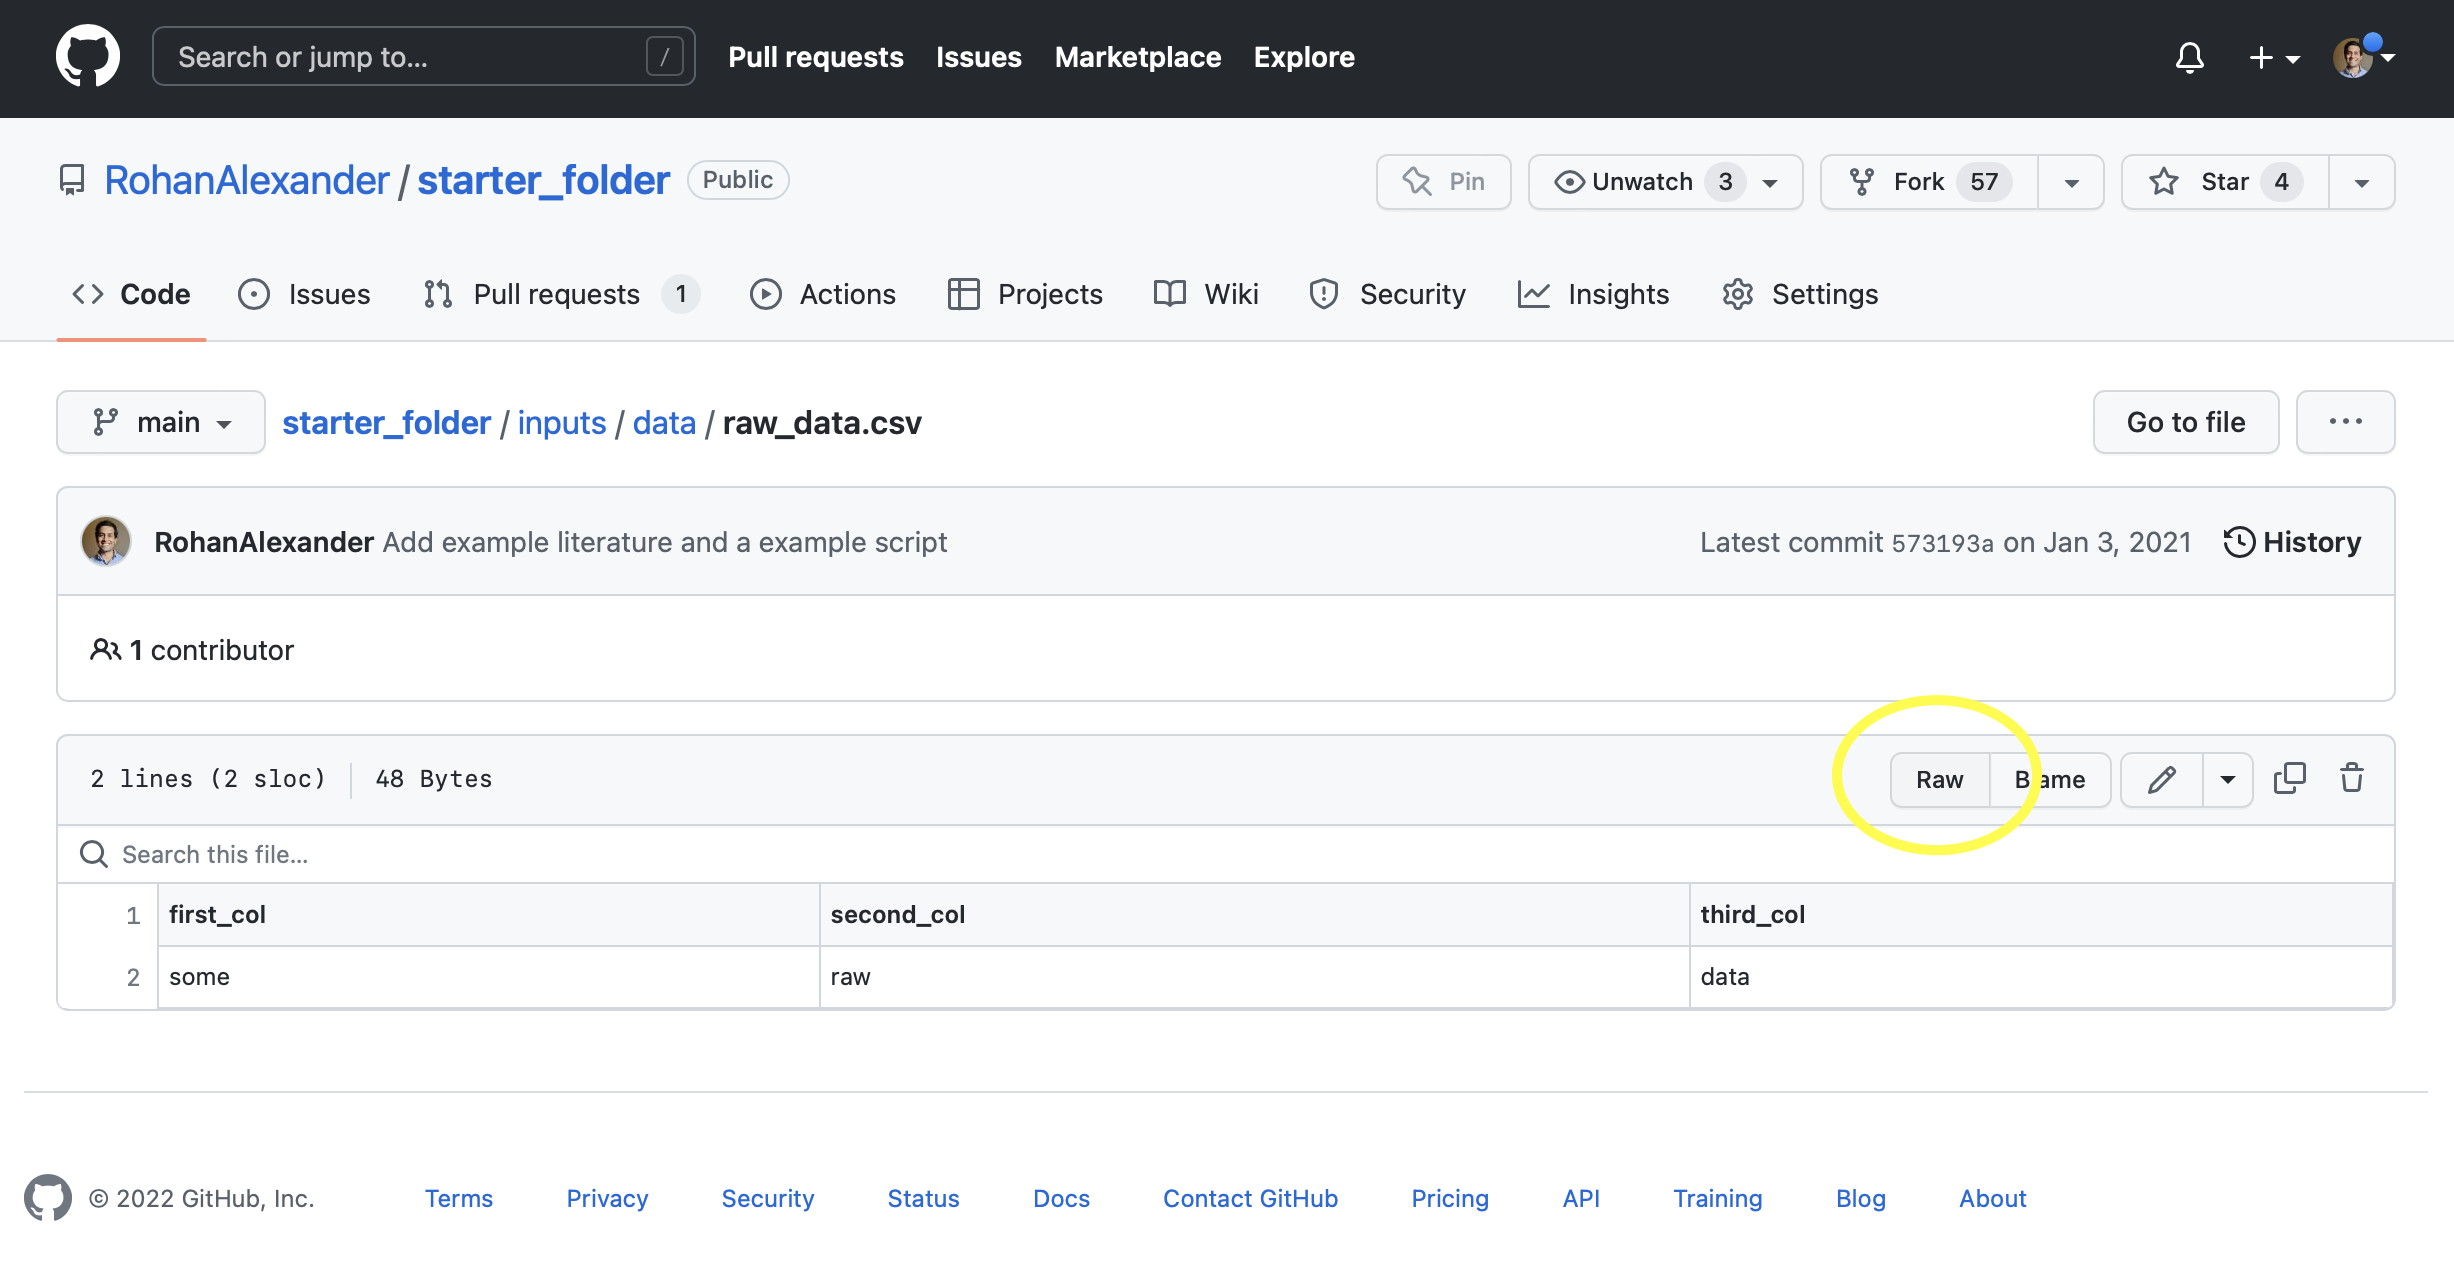Expand the edit options dropdown beside the pencil
This screenshot has width=2454, height=1264.
[x=2228, y=779]
